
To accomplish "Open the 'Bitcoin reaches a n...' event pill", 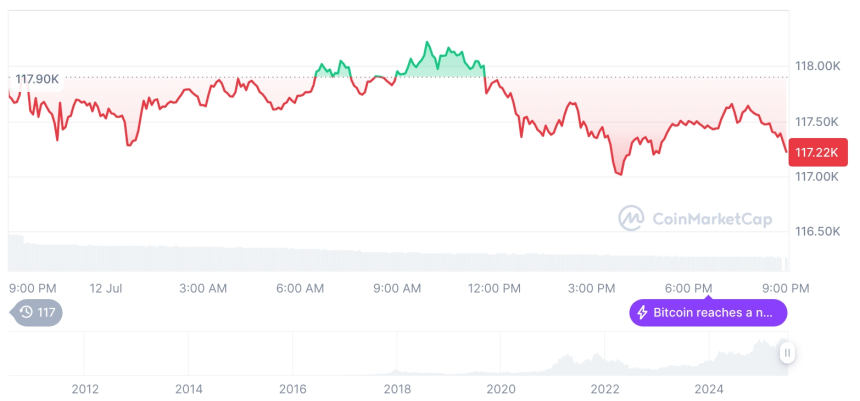I will click(x=708, y=313).
